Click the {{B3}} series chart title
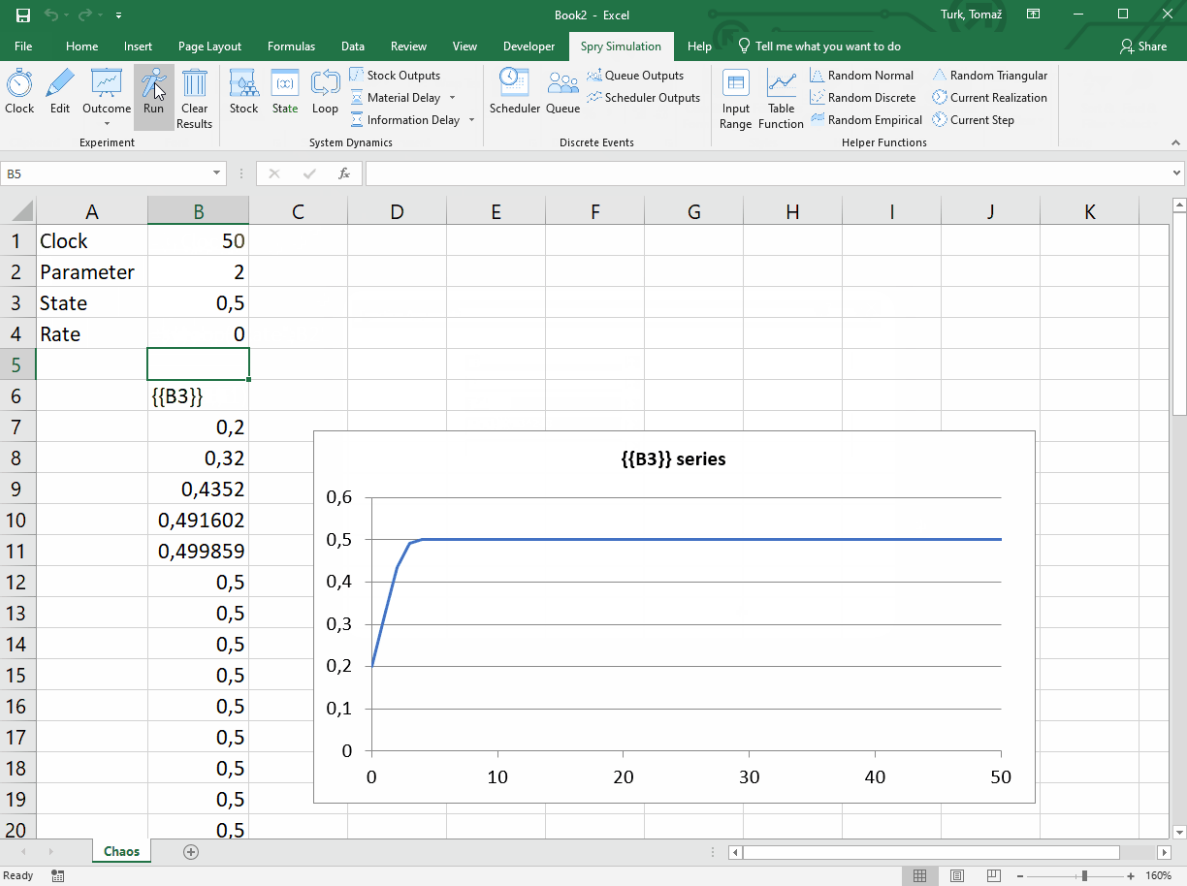The height and width of the screenshot is (886, 1187). pyautogui.click(x=673, y=459)
